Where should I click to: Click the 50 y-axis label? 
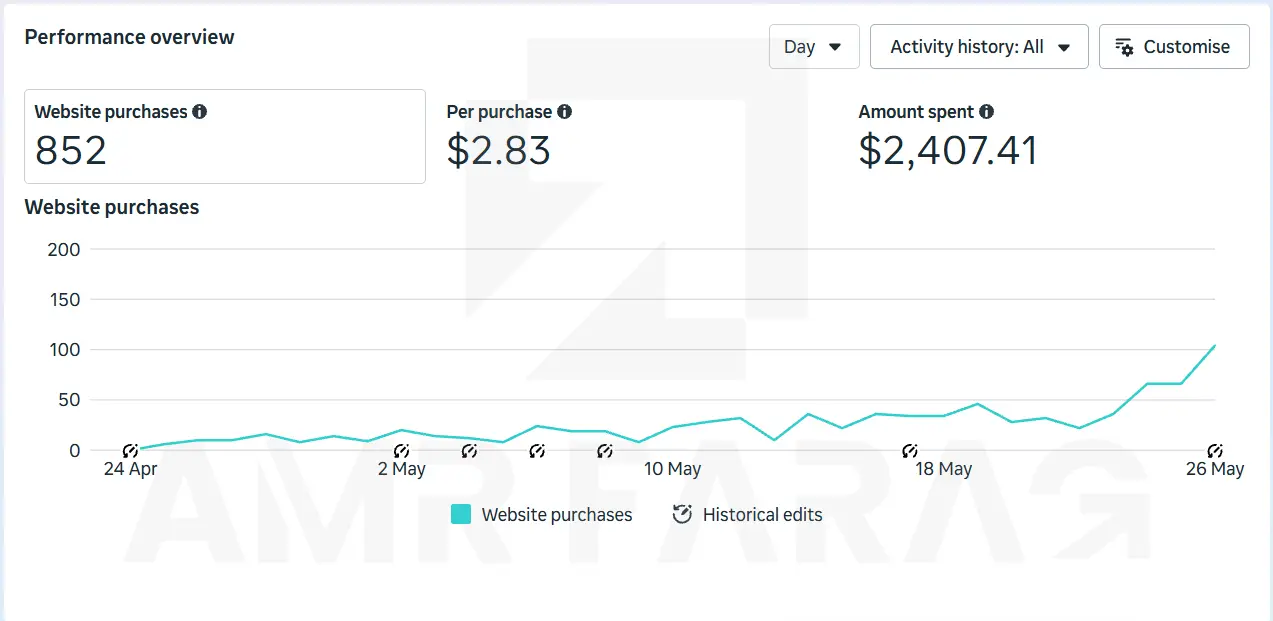(68, 400)
